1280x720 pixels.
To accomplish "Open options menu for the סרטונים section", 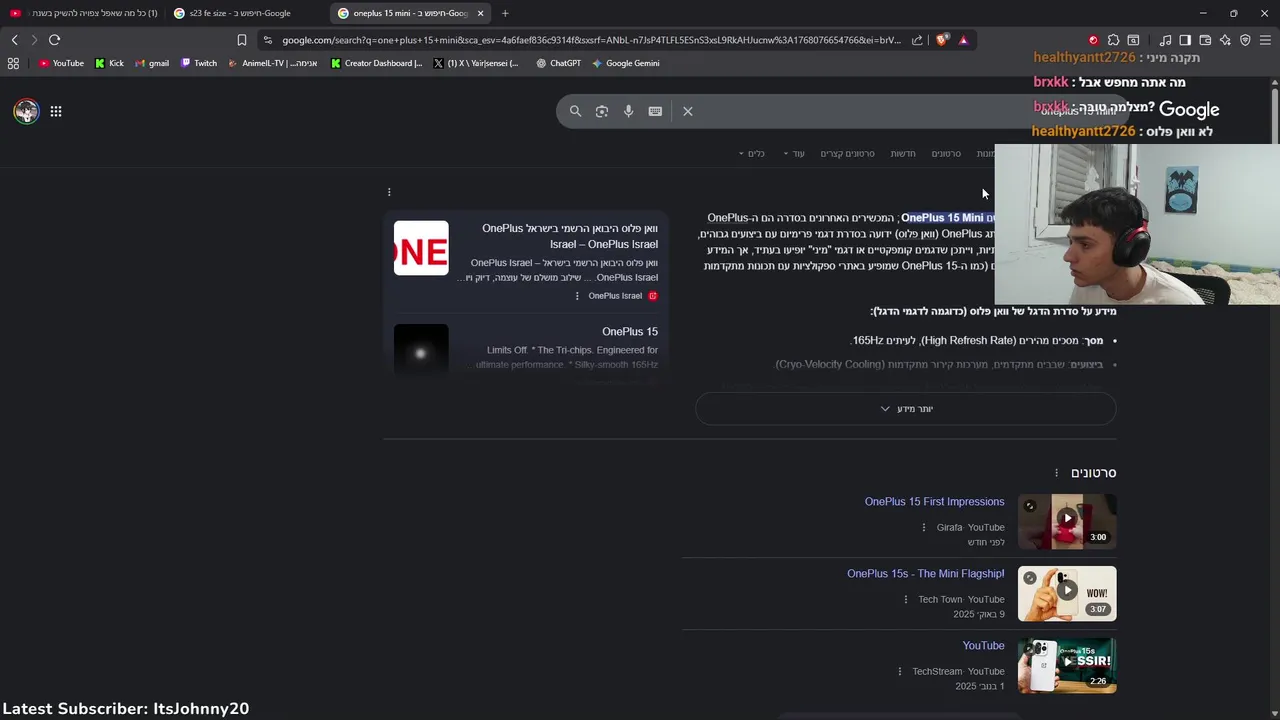I will coord(1056,473).
